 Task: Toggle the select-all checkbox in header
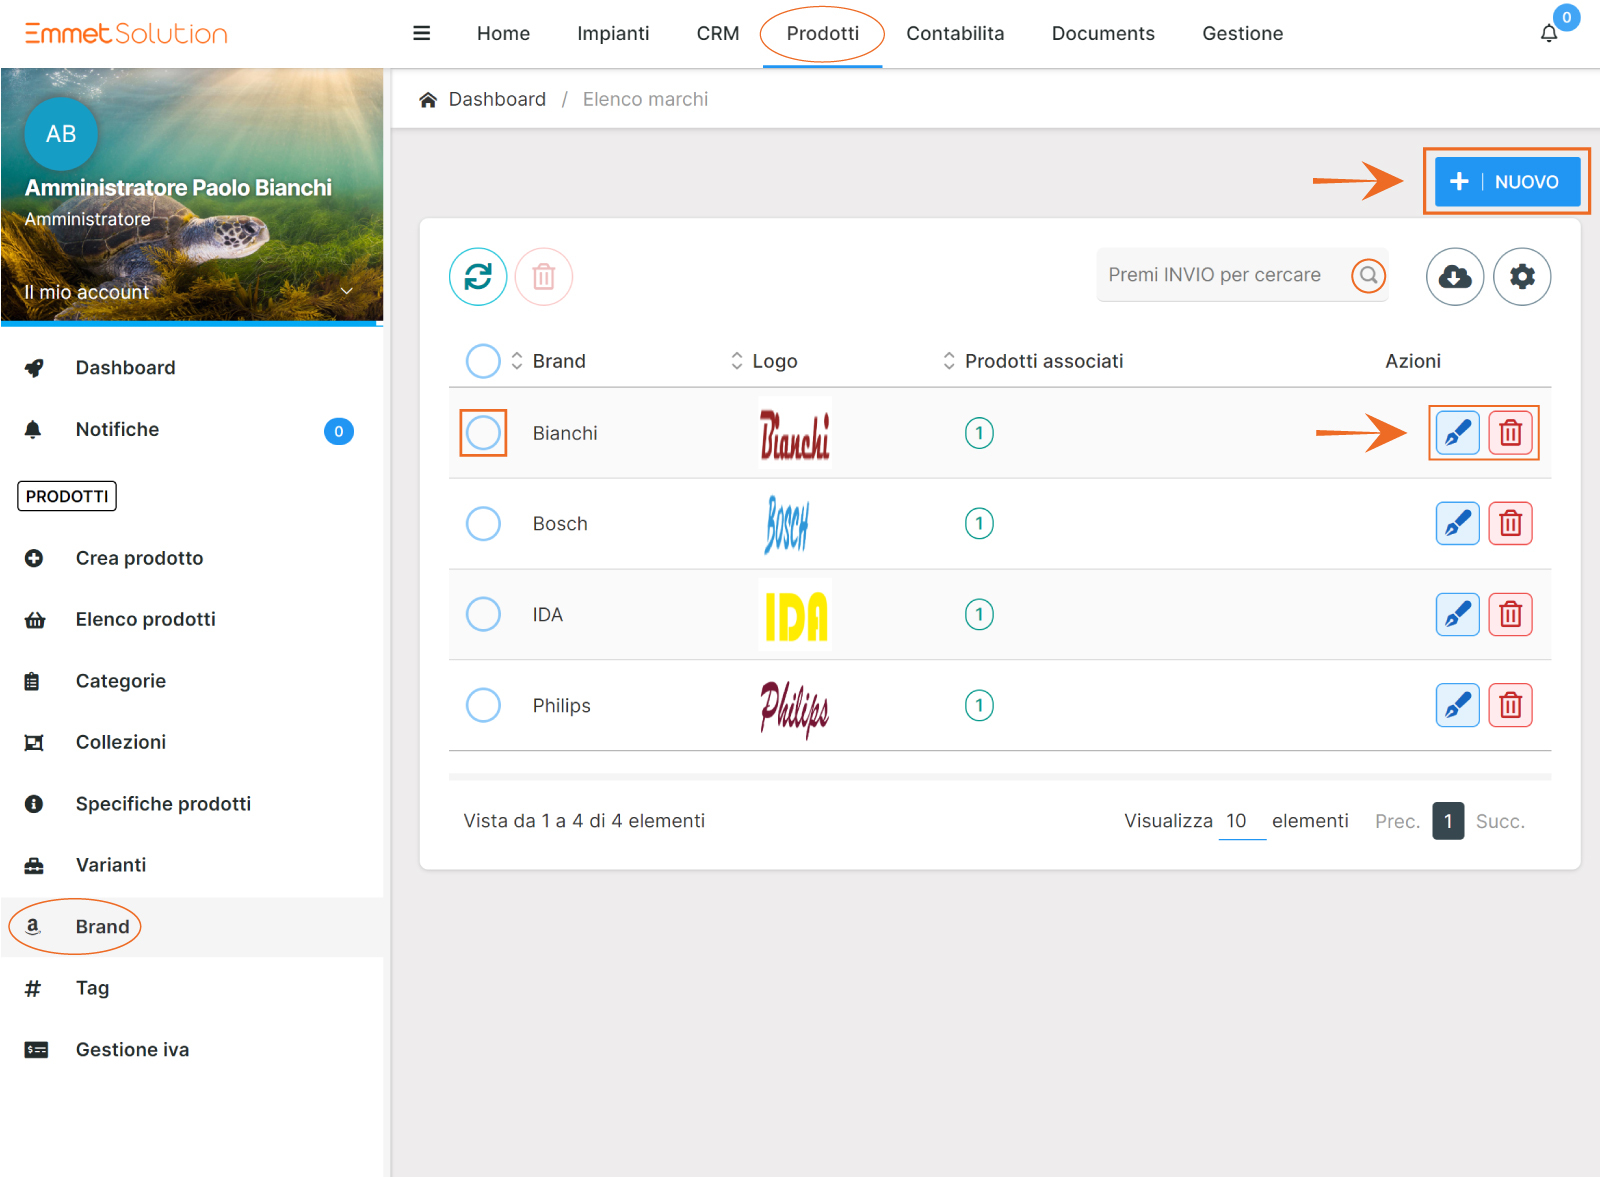(x=483, y=361)
